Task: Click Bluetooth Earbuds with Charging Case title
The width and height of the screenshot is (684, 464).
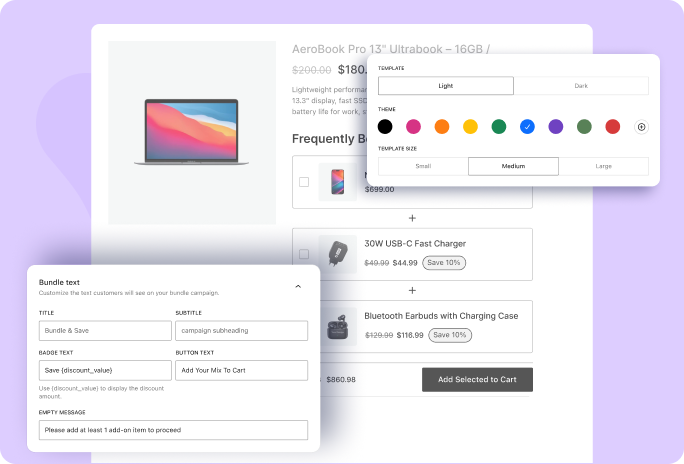Action: (441, 316)
